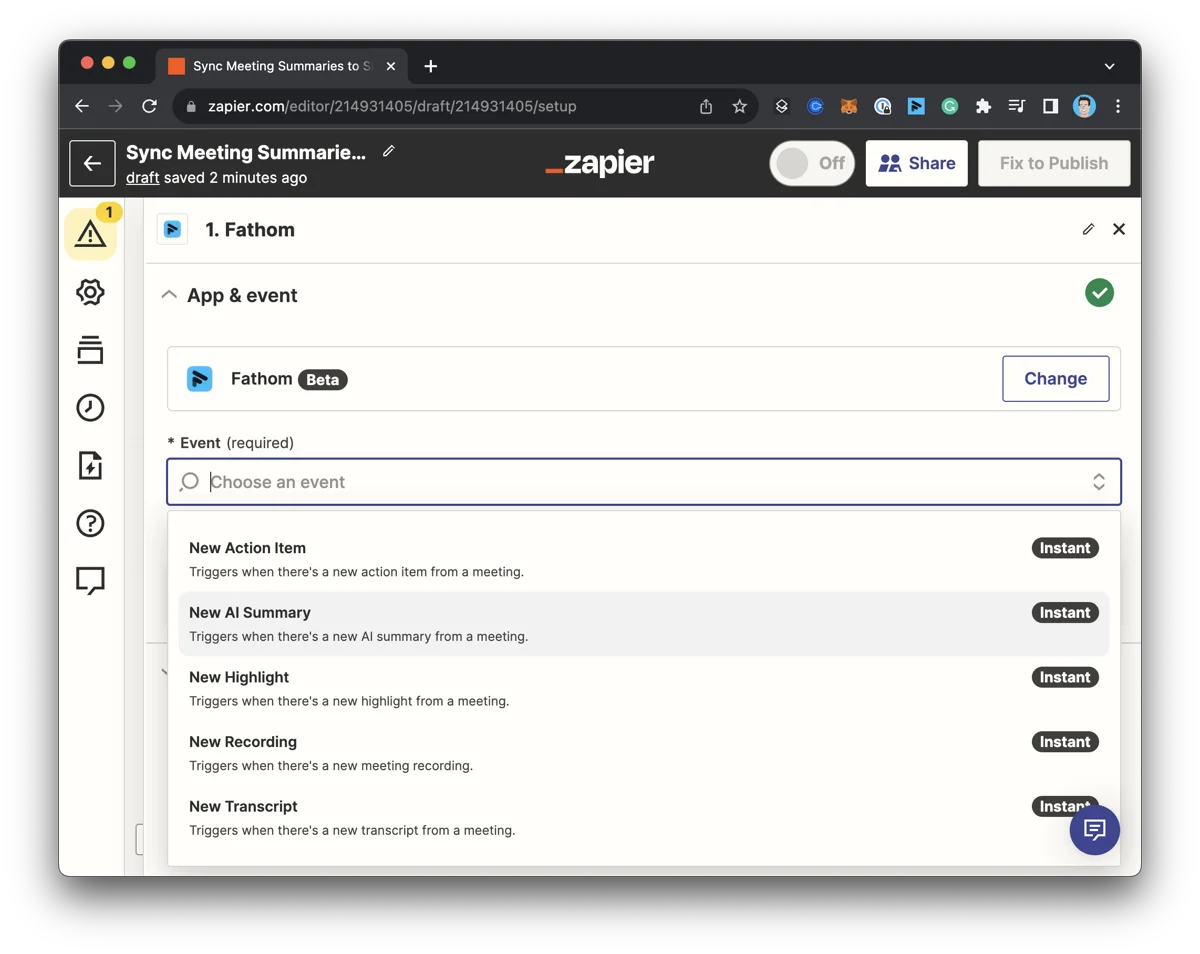Click the Fix to Publish button
This screenshot has width=1200, height=954.
pyautogui.click(x=1054, y=163)
